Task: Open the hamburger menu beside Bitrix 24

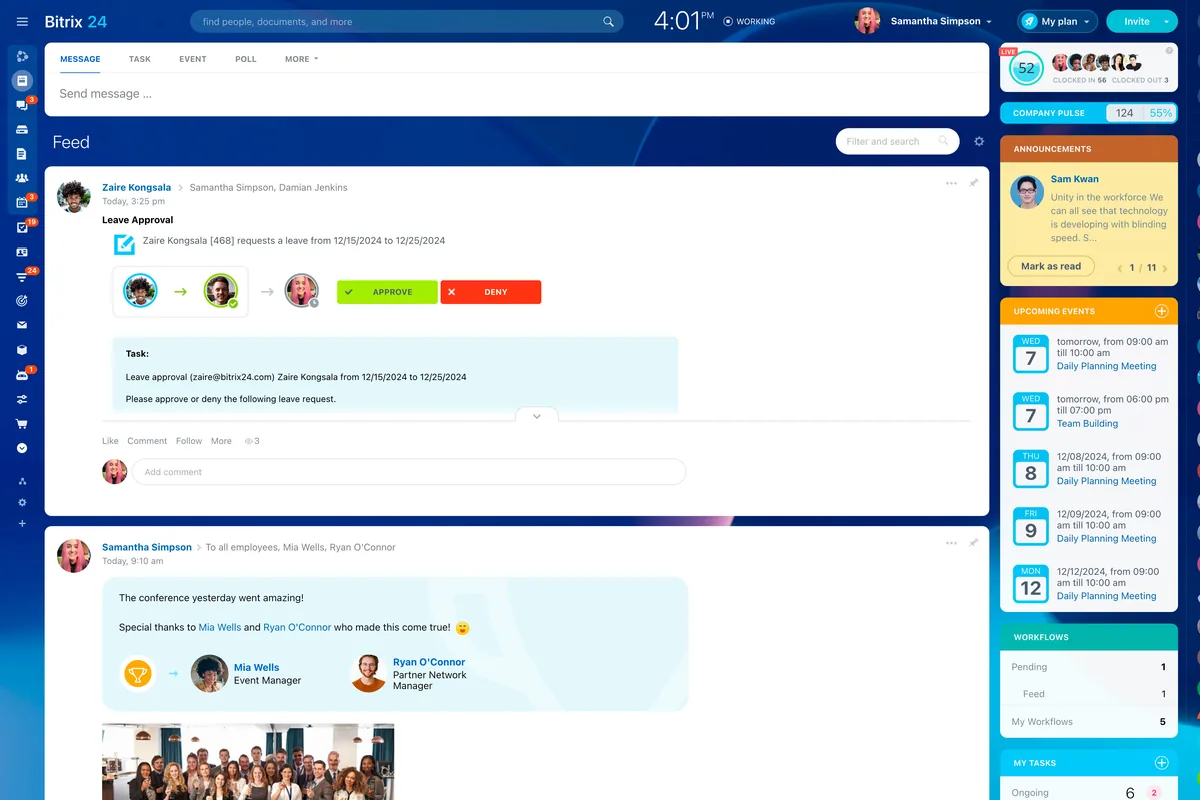Action: pos(22,22)
